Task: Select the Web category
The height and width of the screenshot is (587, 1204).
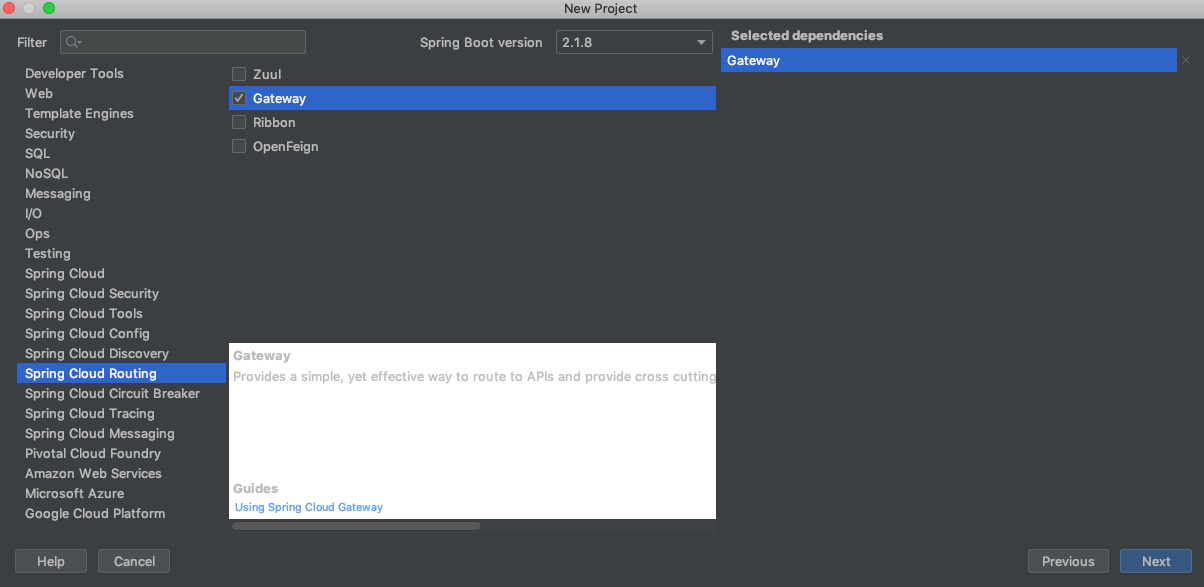Action: coord(39,93)
